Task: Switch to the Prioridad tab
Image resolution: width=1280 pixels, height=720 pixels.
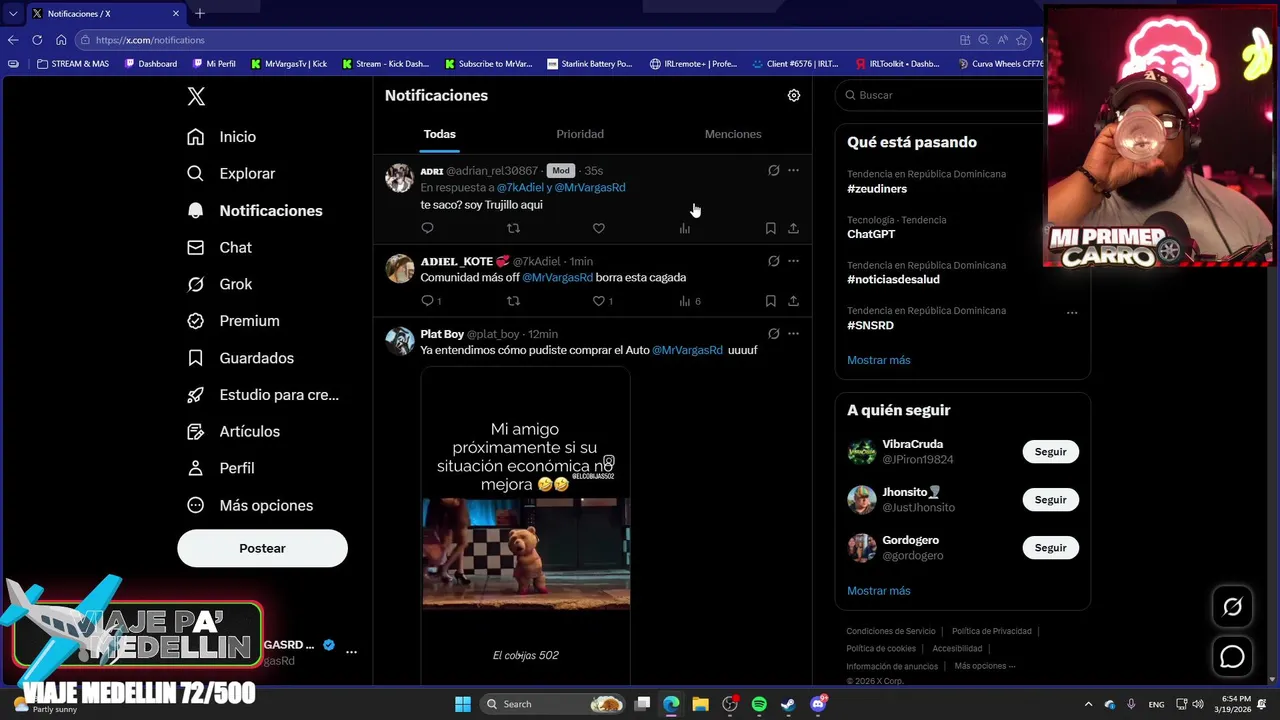Action: pyautogui.click(x=580, y=134)
